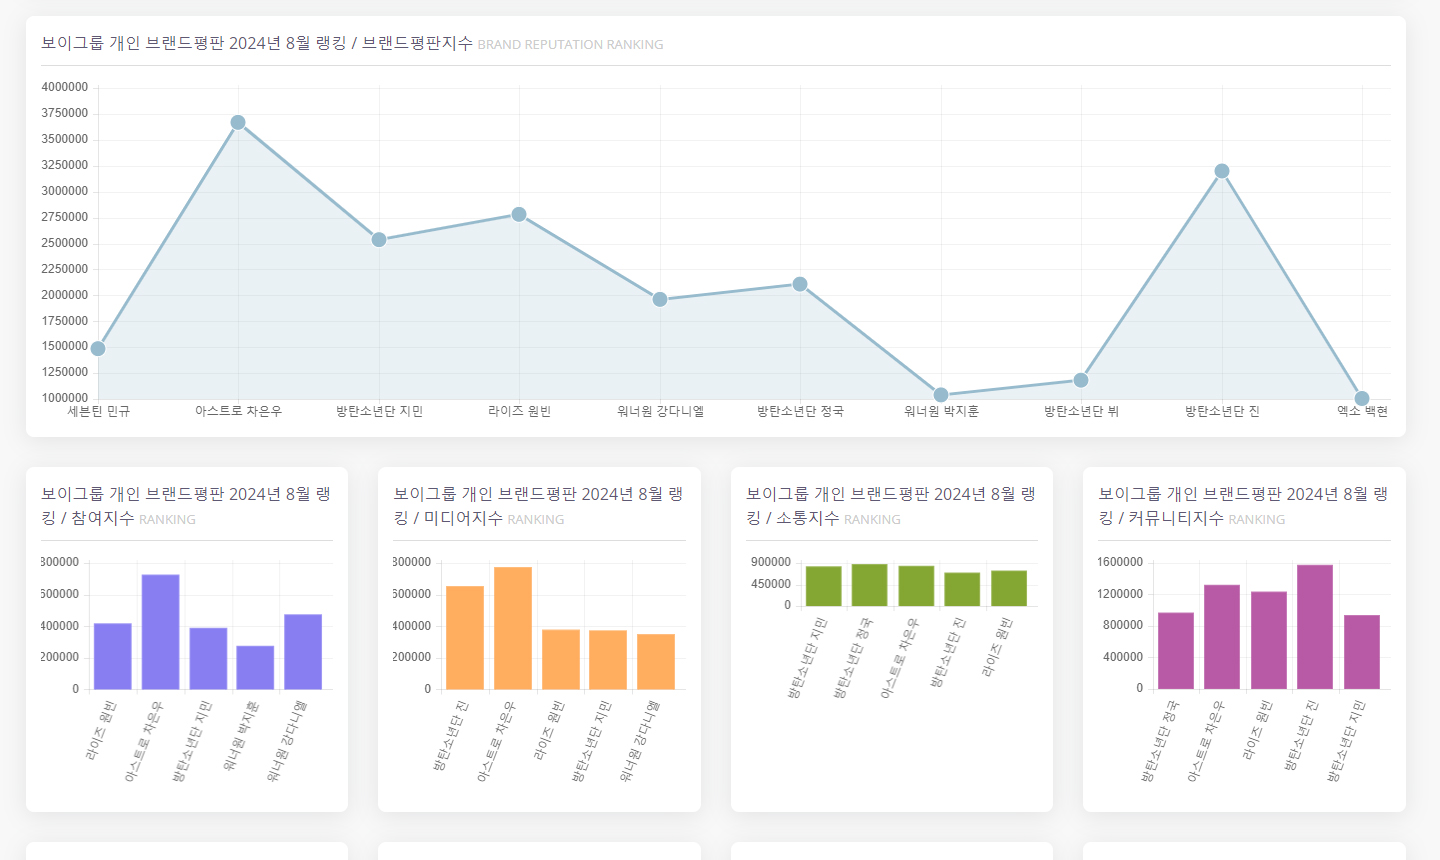Select the tallest magenta 방탄소년단 진 bar in 커뮤니티지수
This screenshot has width=1440, height=860.
(x=1315, y=627)
